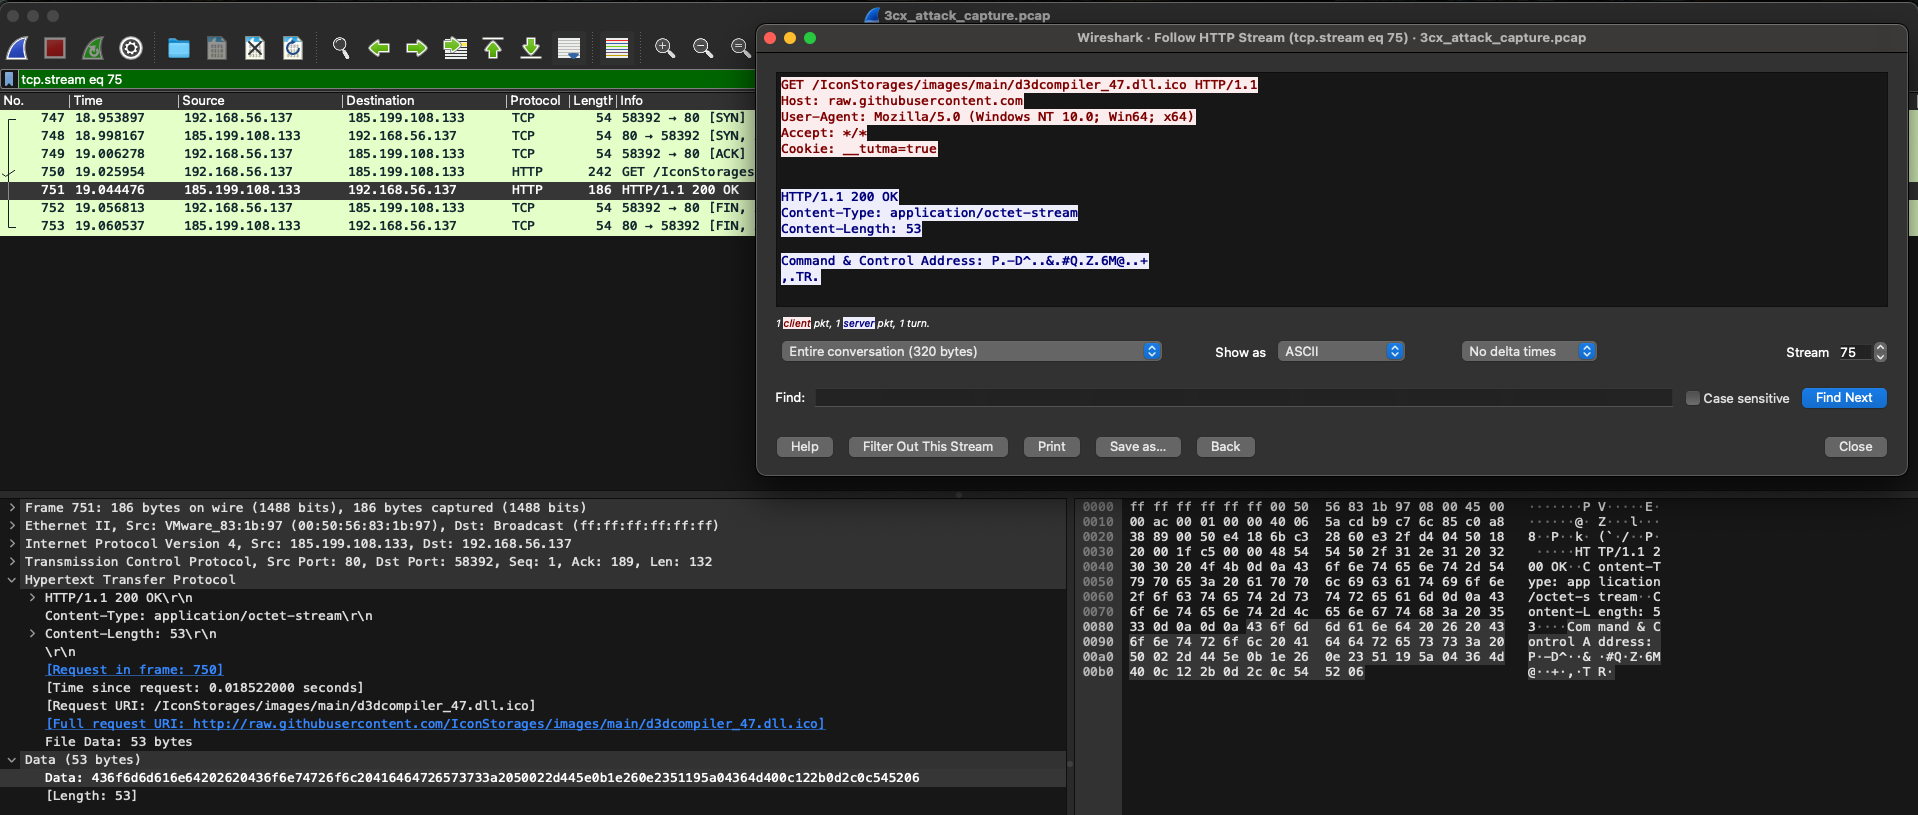
Task: Select packet 751 HTTP 200 OK row
Action: [377, 190]
